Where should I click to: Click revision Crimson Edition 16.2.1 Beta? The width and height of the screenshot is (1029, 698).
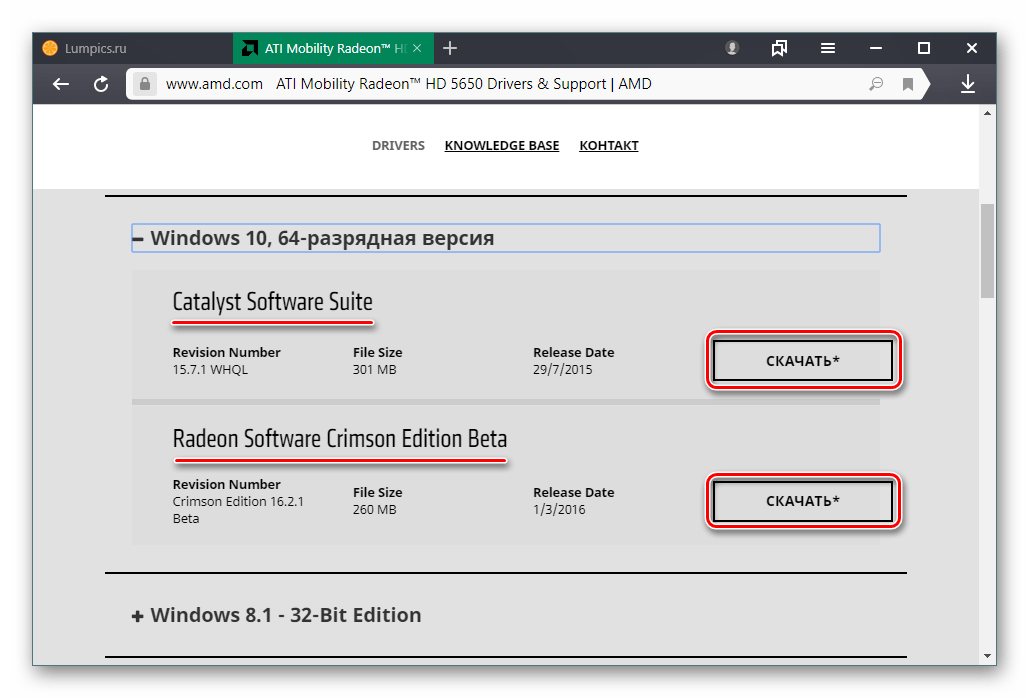238,510
